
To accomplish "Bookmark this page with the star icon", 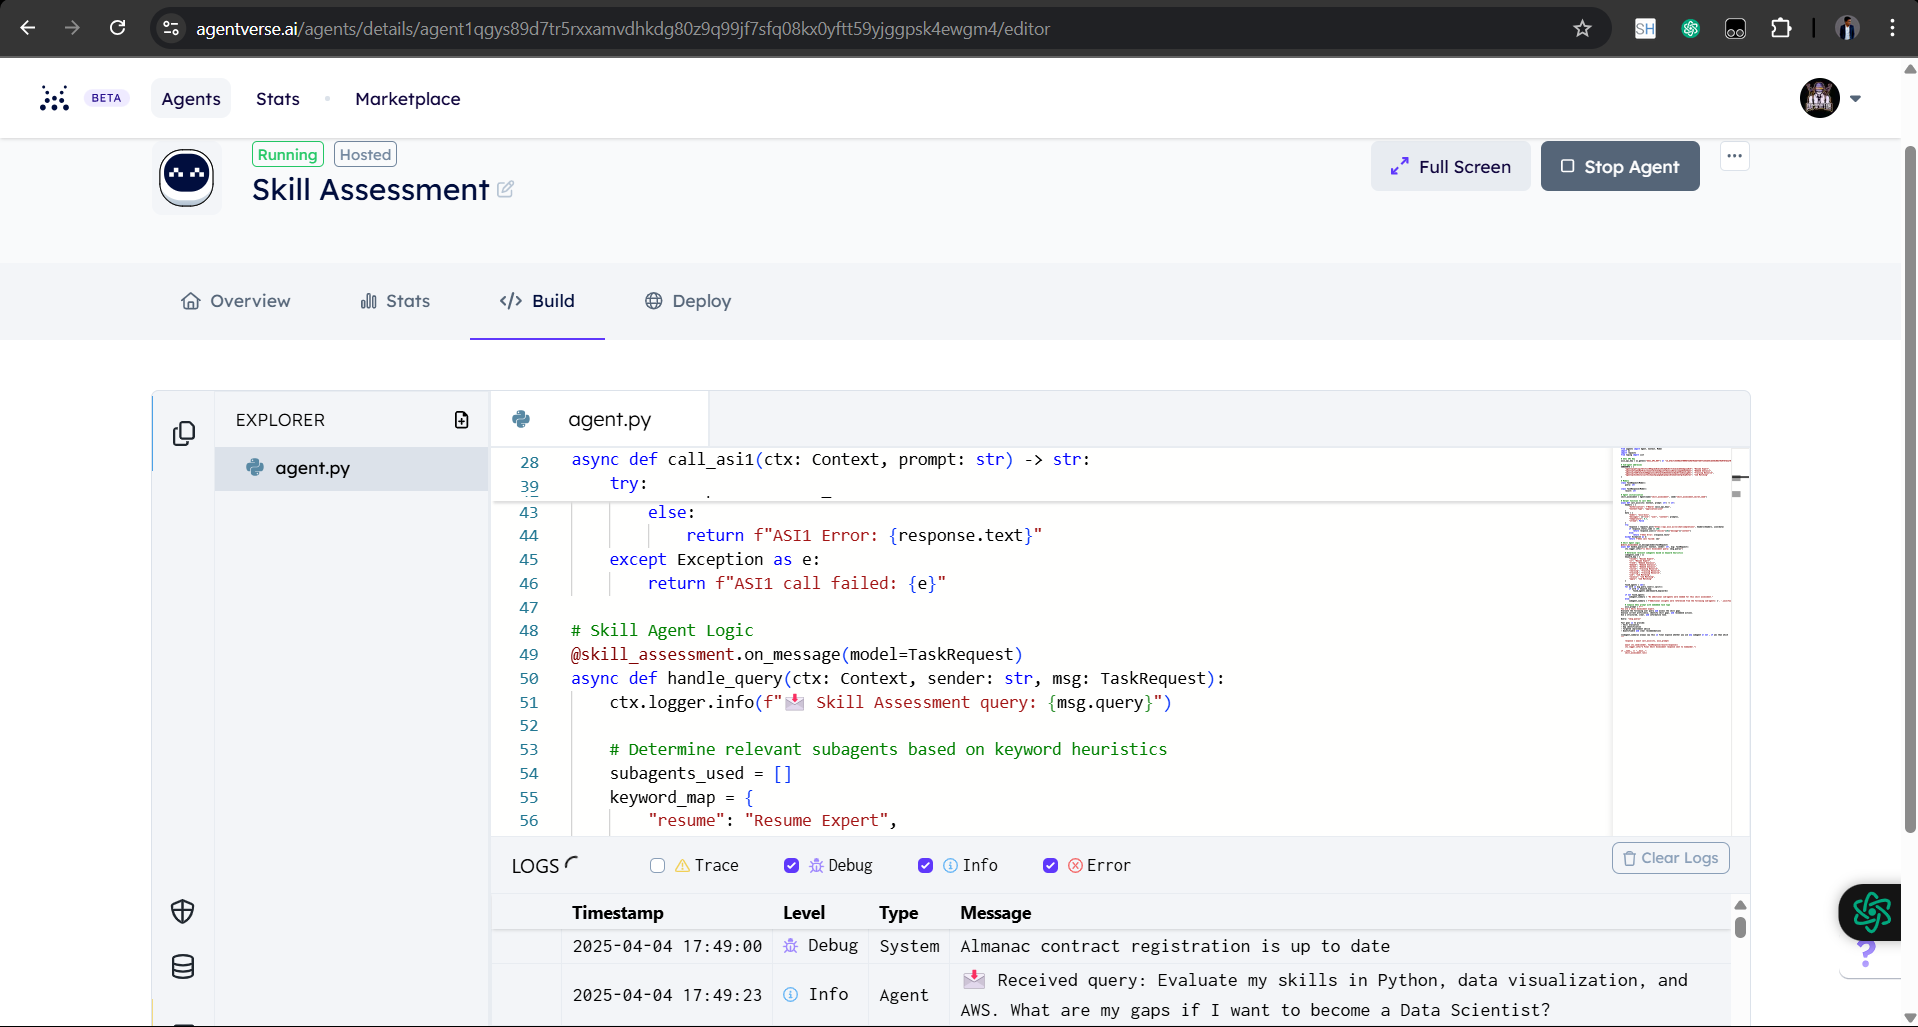I will pos(1582,28).
